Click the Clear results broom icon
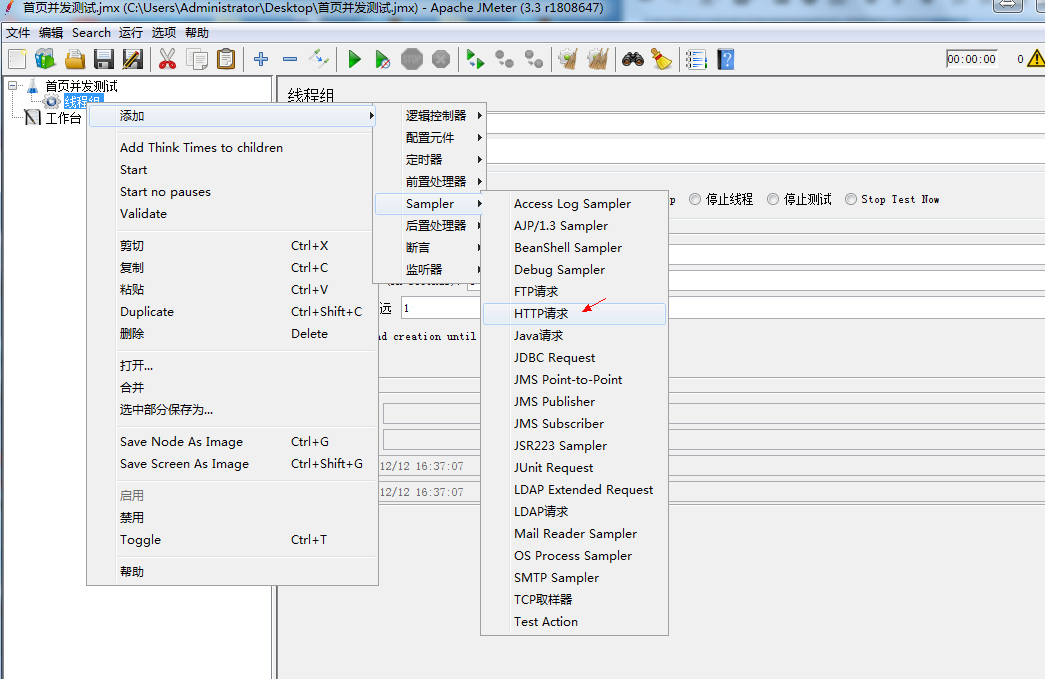 point(568,59)
